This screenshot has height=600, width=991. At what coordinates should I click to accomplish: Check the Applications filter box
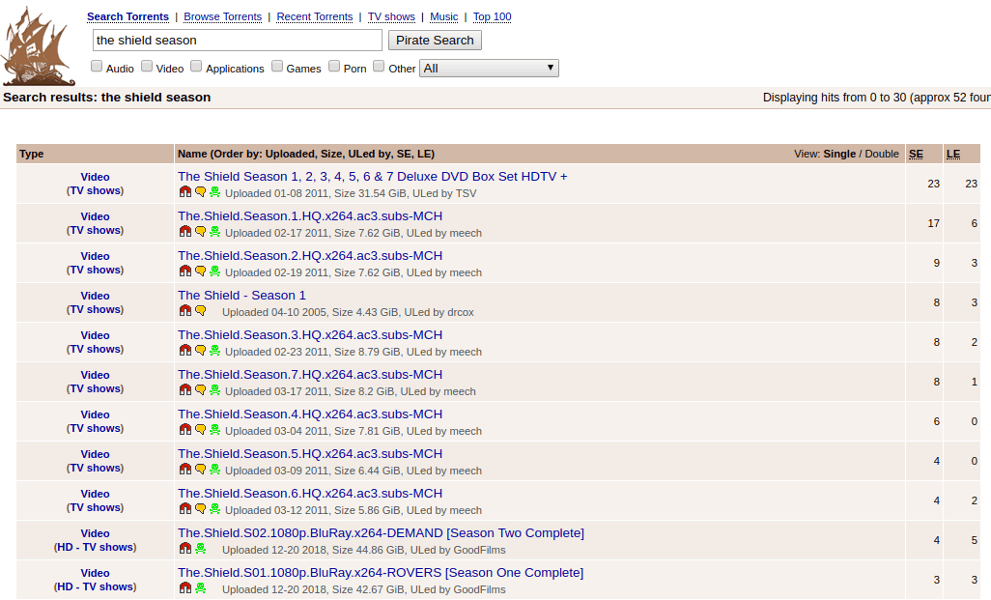pyautogui.click(x=196, y=66)
